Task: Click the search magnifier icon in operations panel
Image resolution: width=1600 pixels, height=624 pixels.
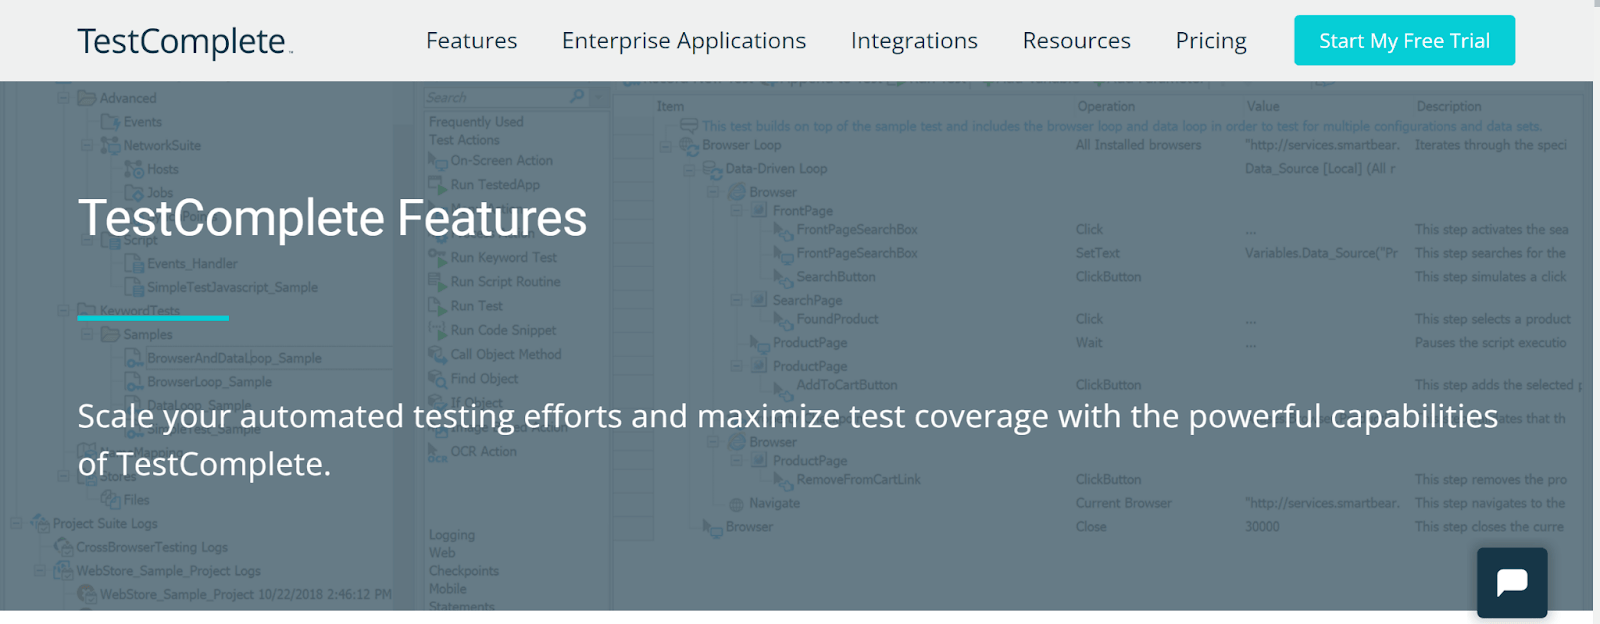Action: (x=577, y=97)
